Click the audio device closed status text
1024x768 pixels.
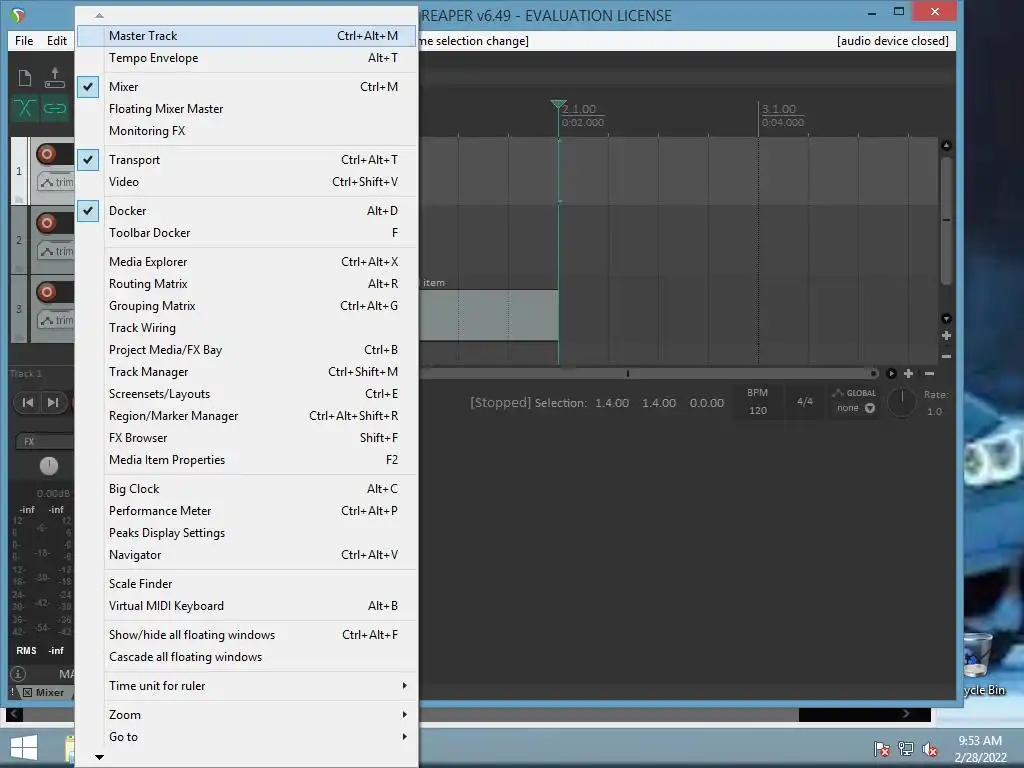tap(893, 41)
